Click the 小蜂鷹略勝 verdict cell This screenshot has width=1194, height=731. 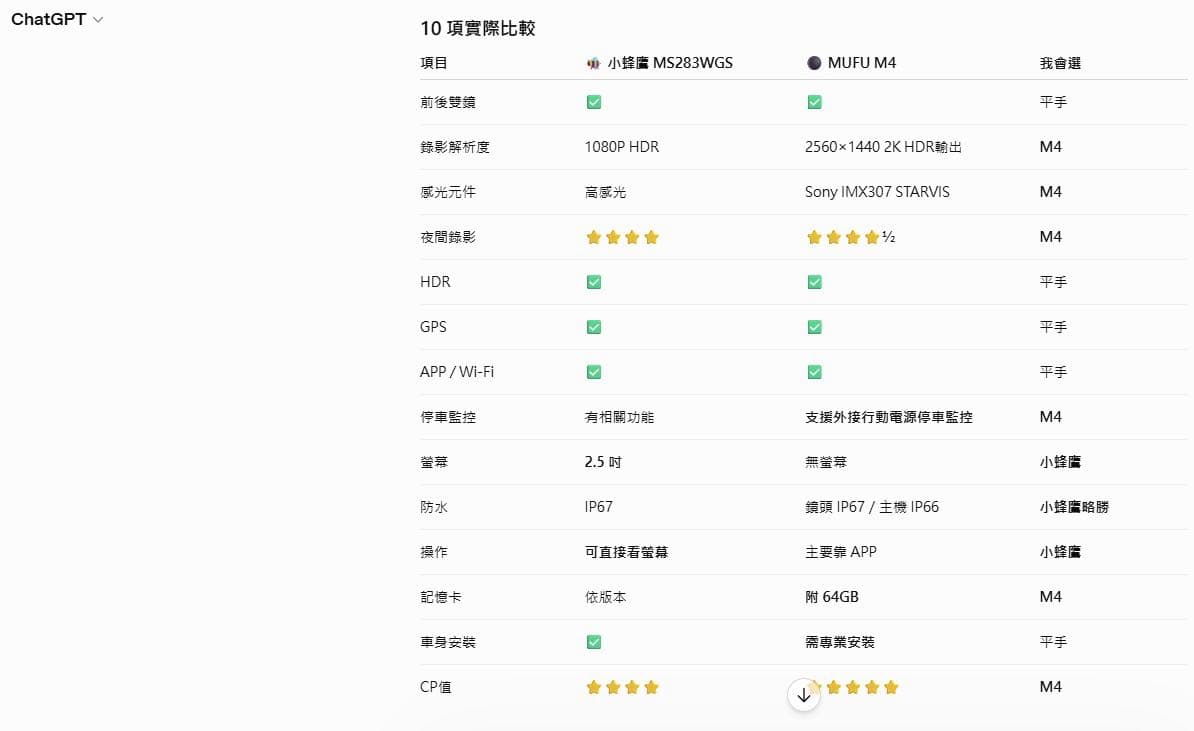[x=1074, y=506]
